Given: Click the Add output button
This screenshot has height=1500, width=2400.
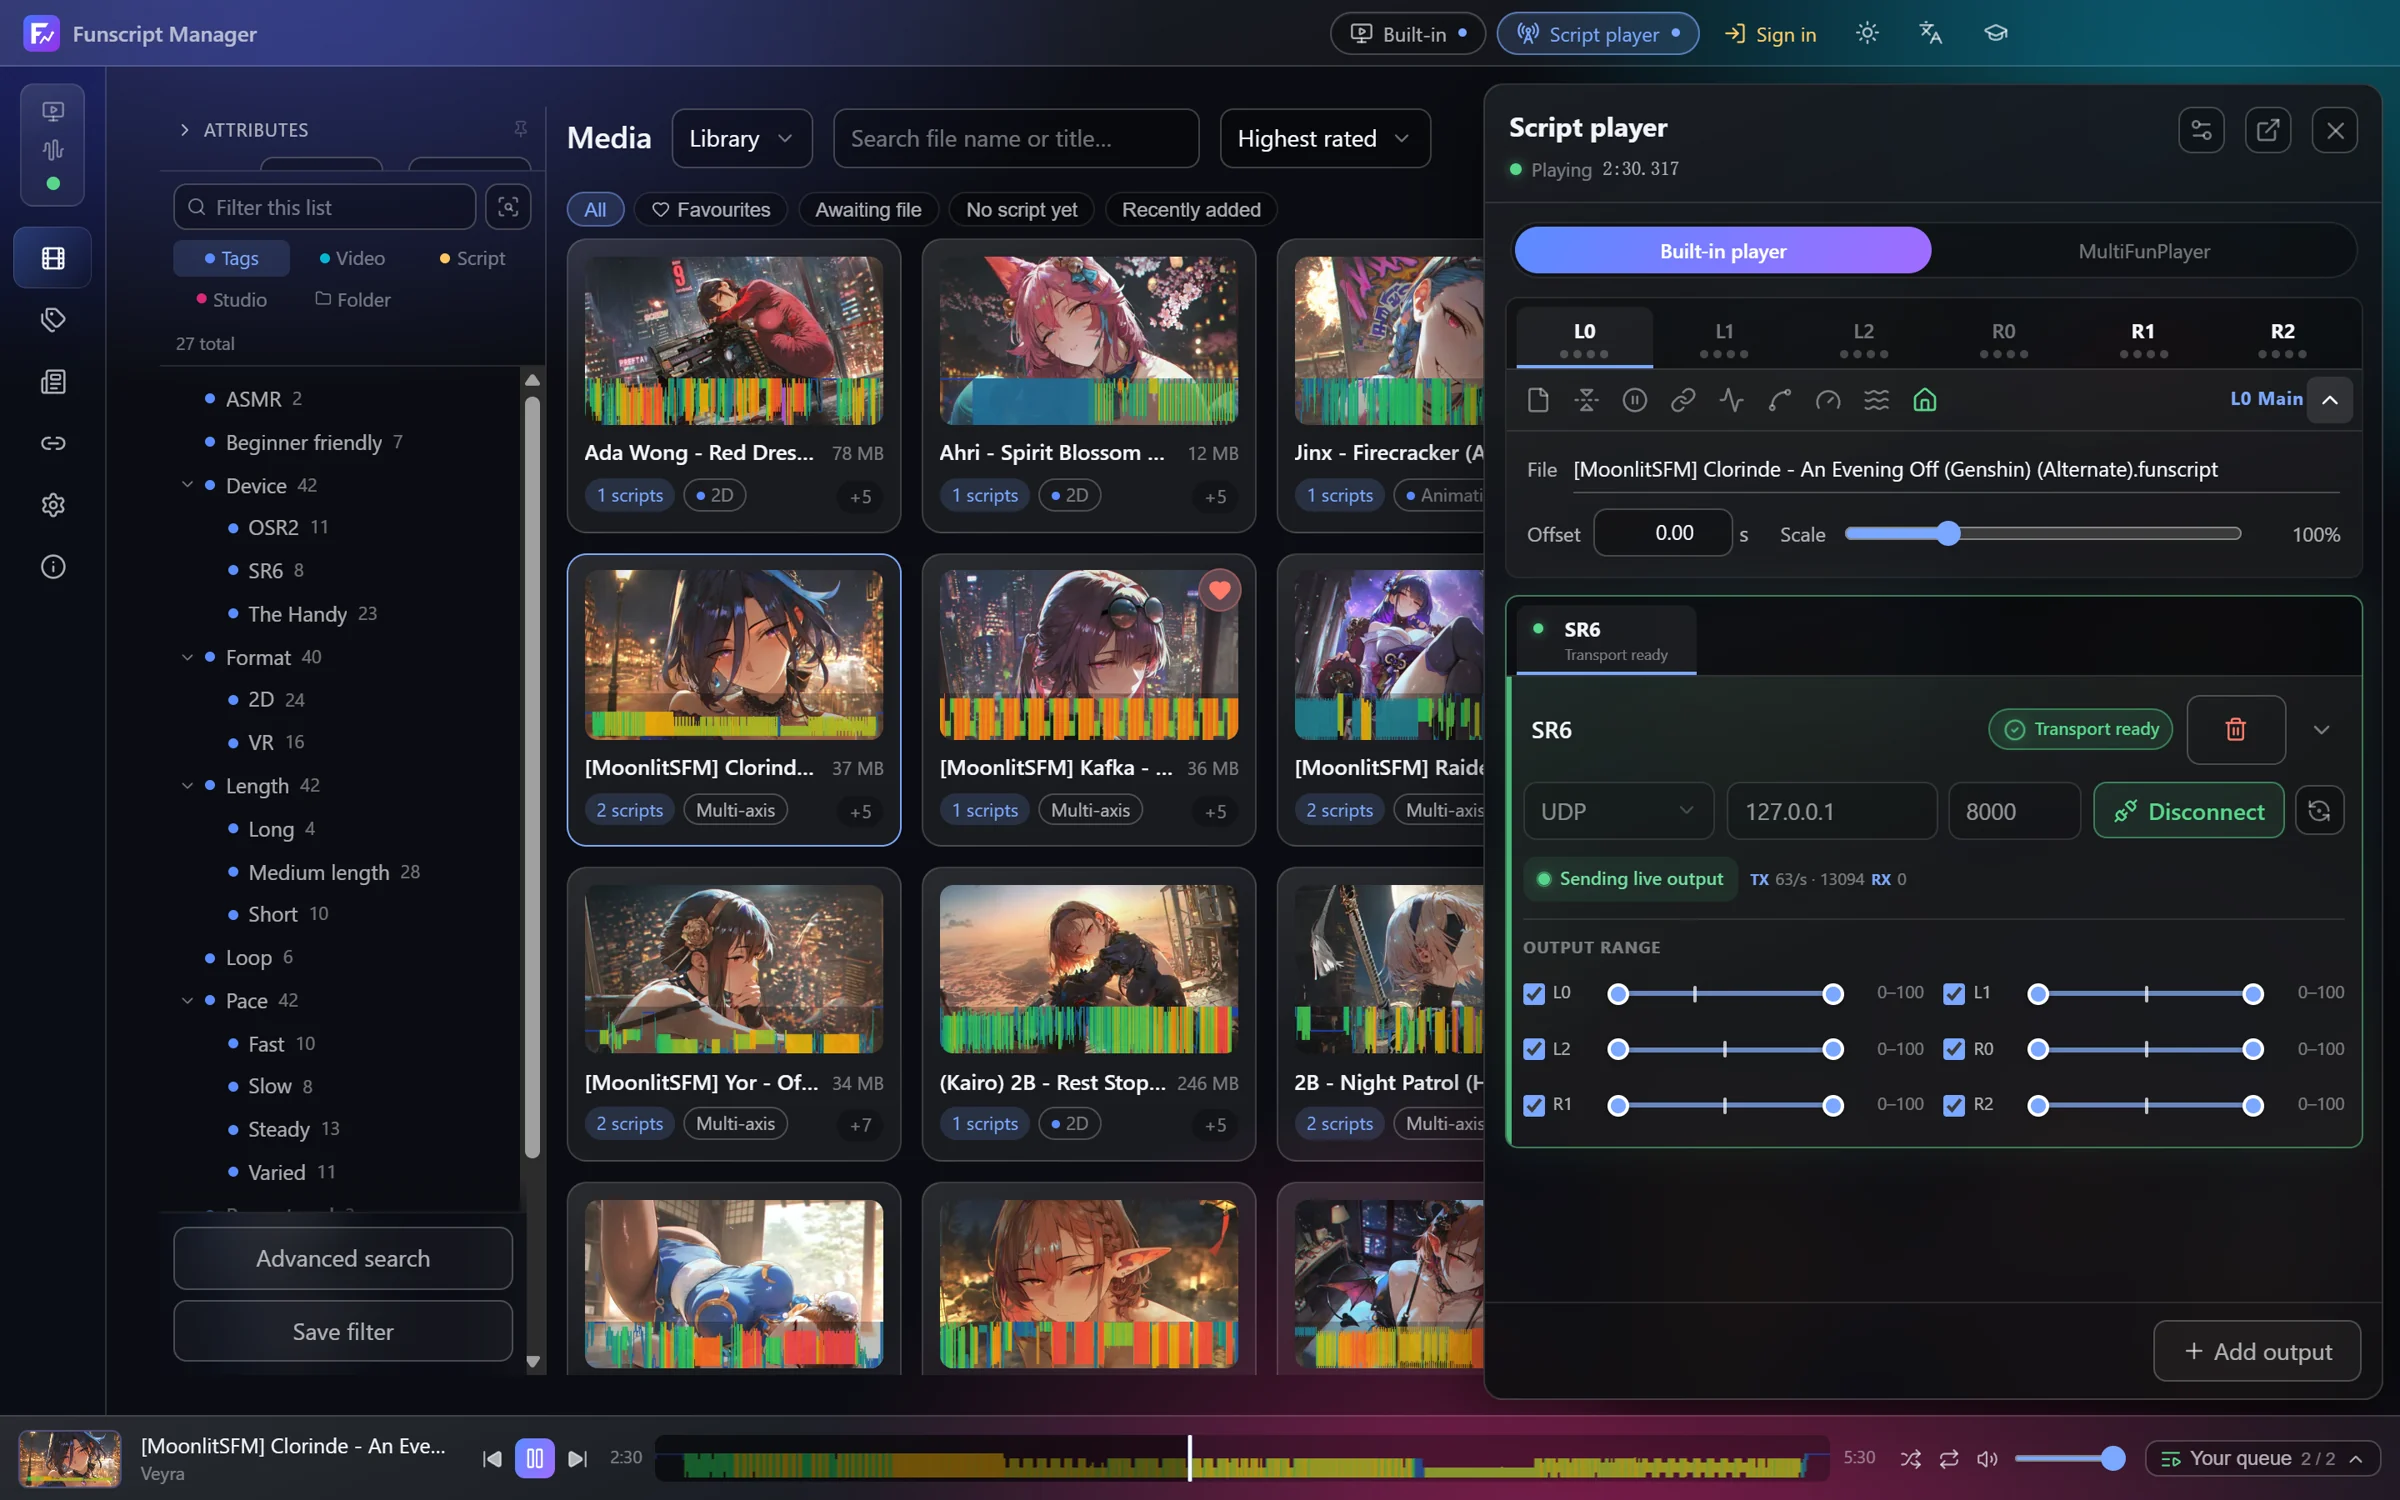Looking at the screenshot, I should pyautogui.click(x=2258, y=1351).
